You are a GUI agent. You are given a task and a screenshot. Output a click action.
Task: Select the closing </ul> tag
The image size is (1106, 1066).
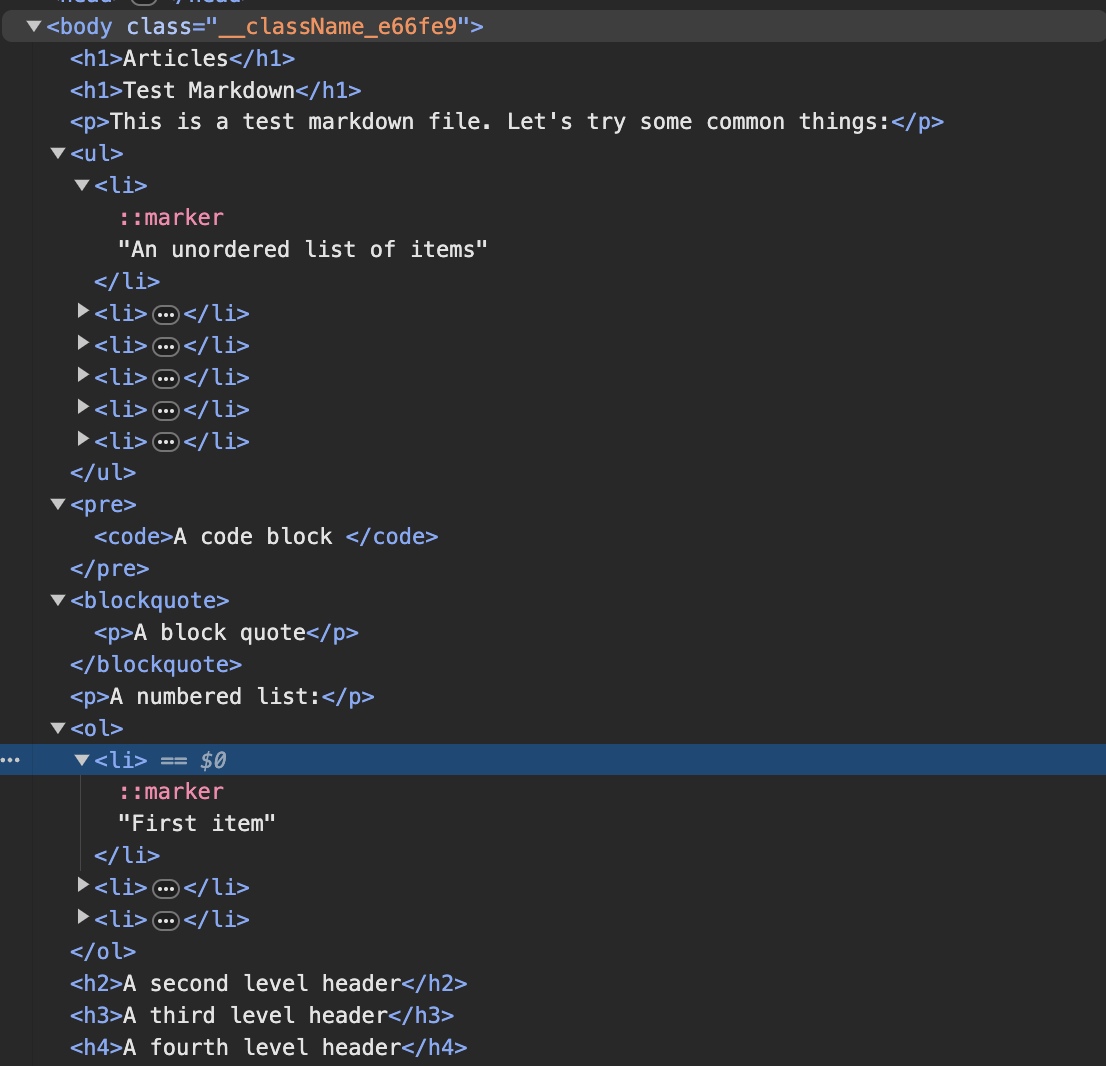tap(103, 472)
